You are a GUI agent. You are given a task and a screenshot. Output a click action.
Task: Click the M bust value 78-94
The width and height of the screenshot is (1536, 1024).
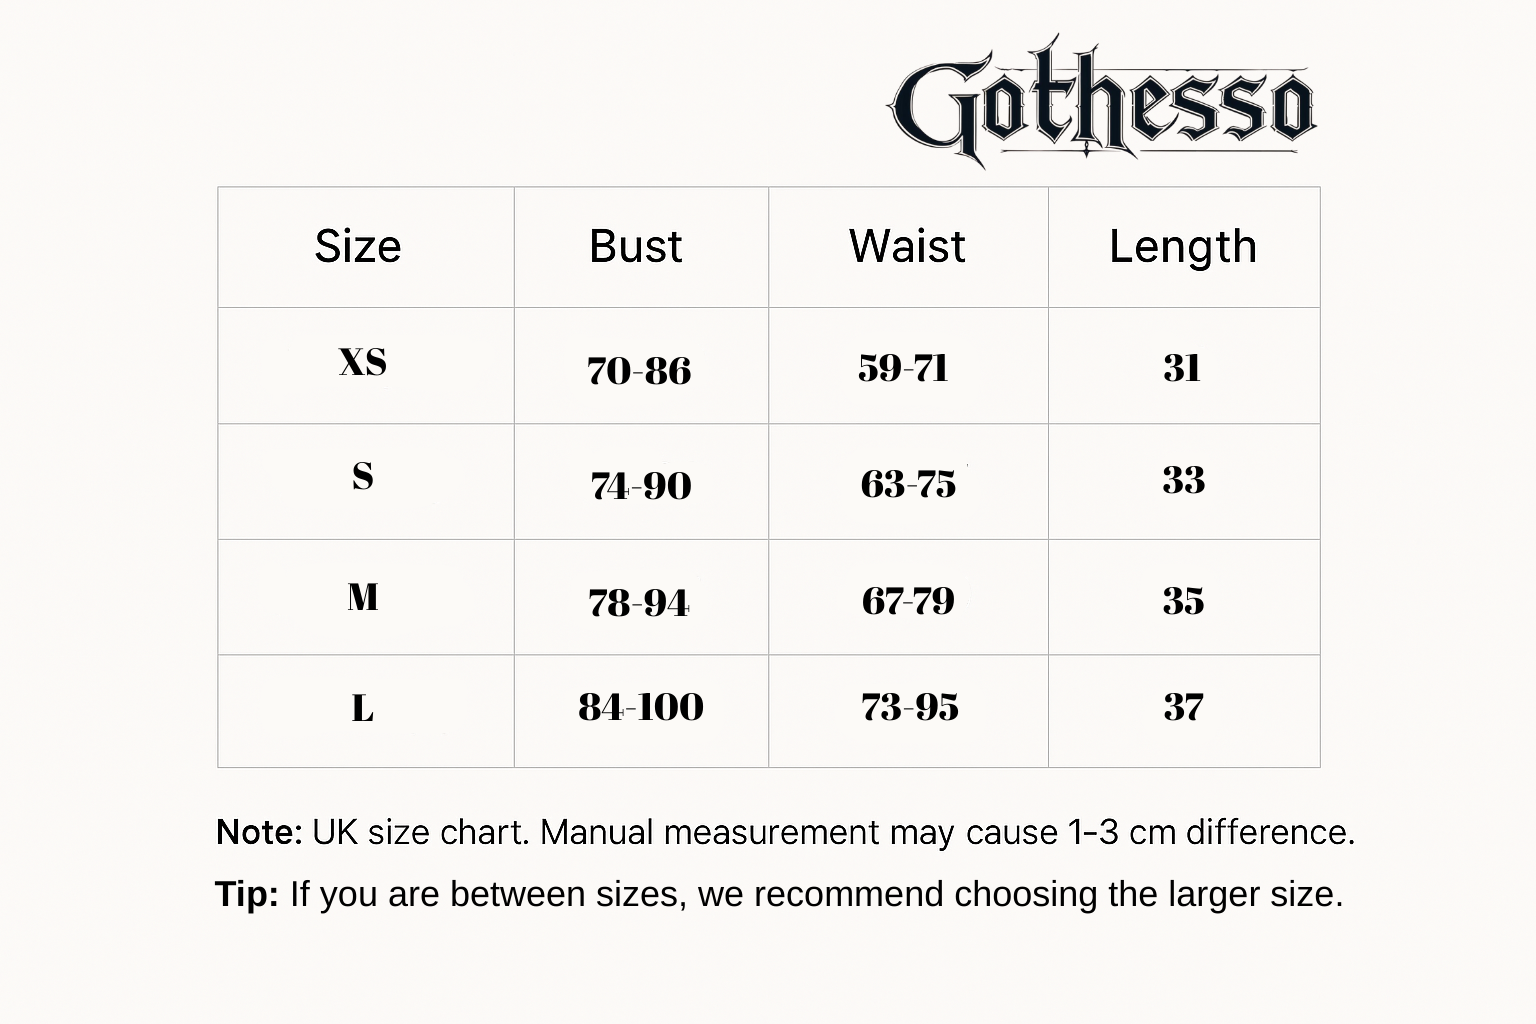[x=639, y=603]
